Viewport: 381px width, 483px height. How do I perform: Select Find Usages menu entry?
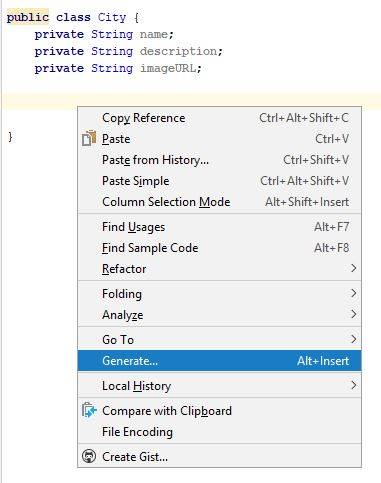pyautogui.click(x=219, y=227)
